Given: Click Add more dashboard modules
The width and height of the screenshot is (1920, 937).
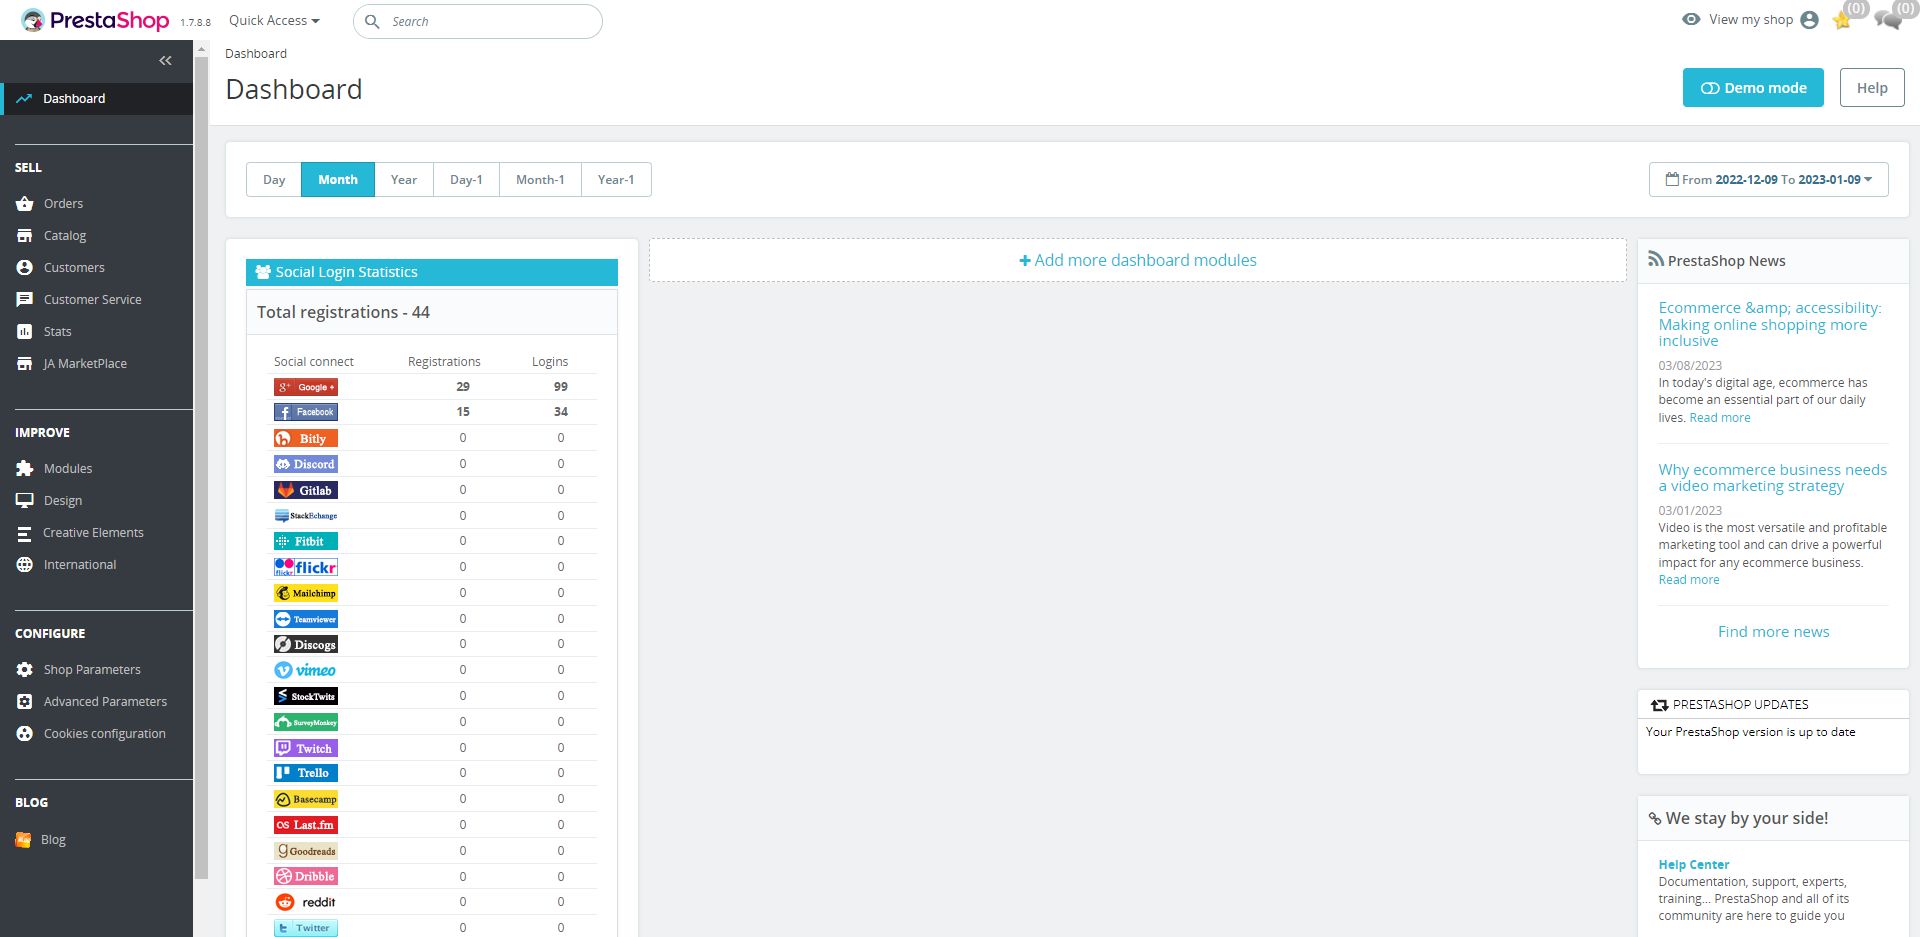Looking at the screenshot, I should pos(1138,260).
